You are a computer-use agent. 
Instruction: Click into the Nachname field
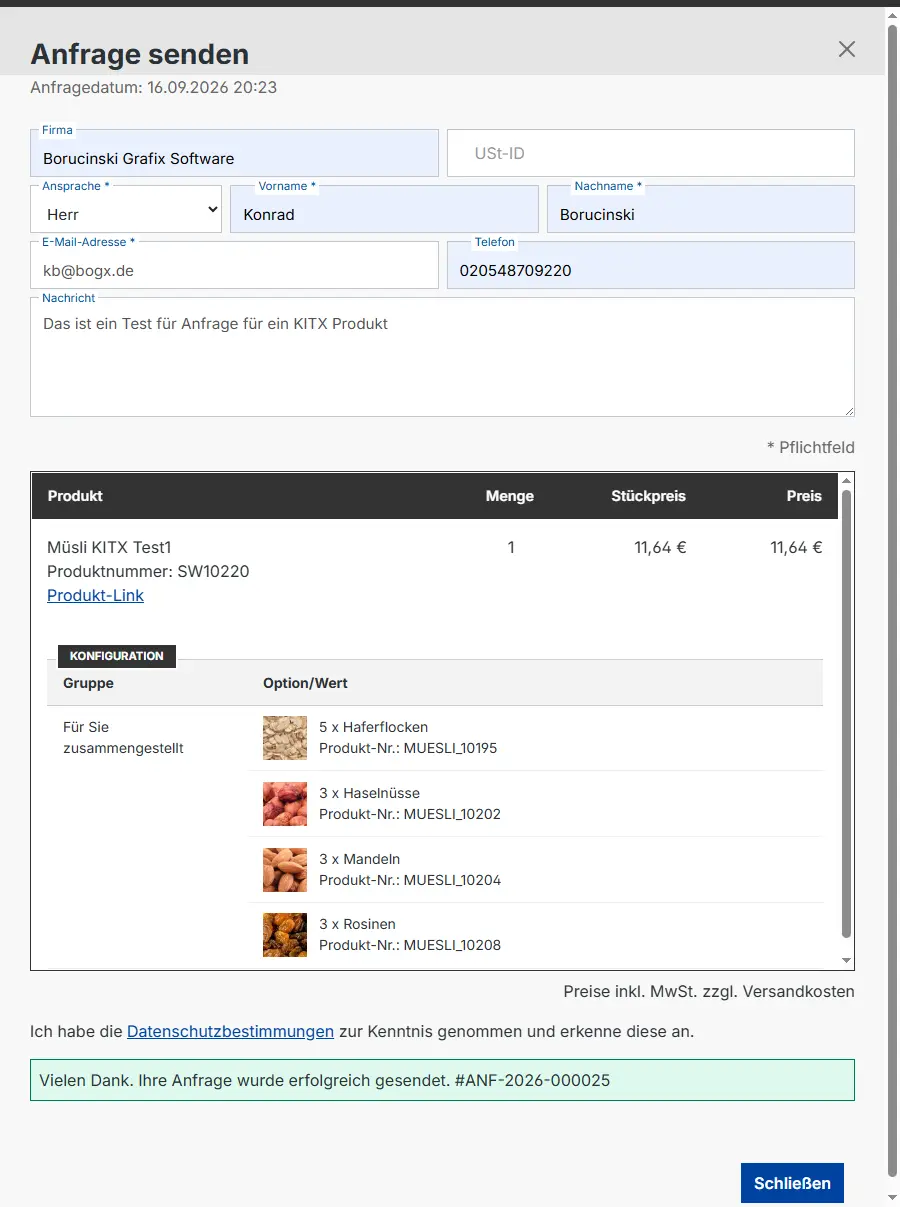(x=701, y=209)
